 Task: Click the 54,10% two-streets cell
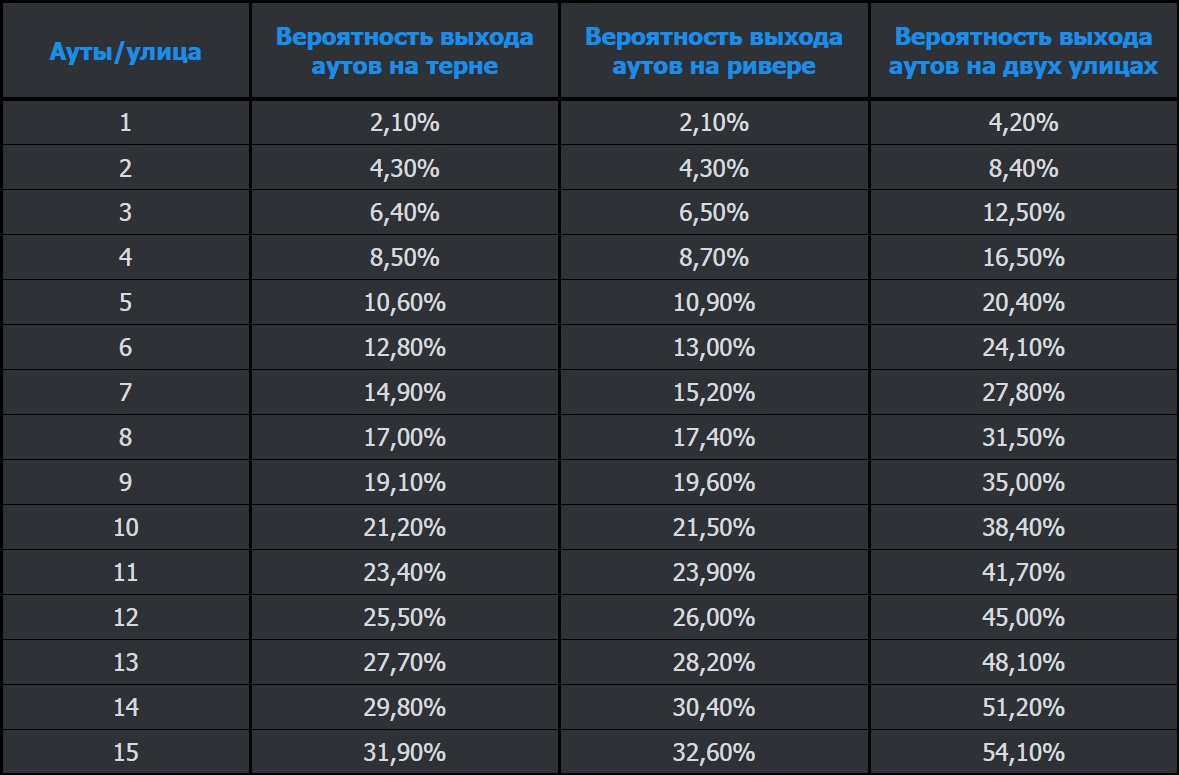pyautogui.click(x=1023, y=752)
